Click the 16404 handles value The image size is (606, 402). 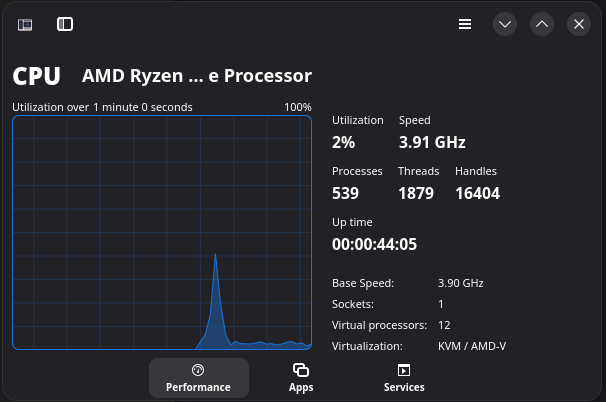point(477,193)
